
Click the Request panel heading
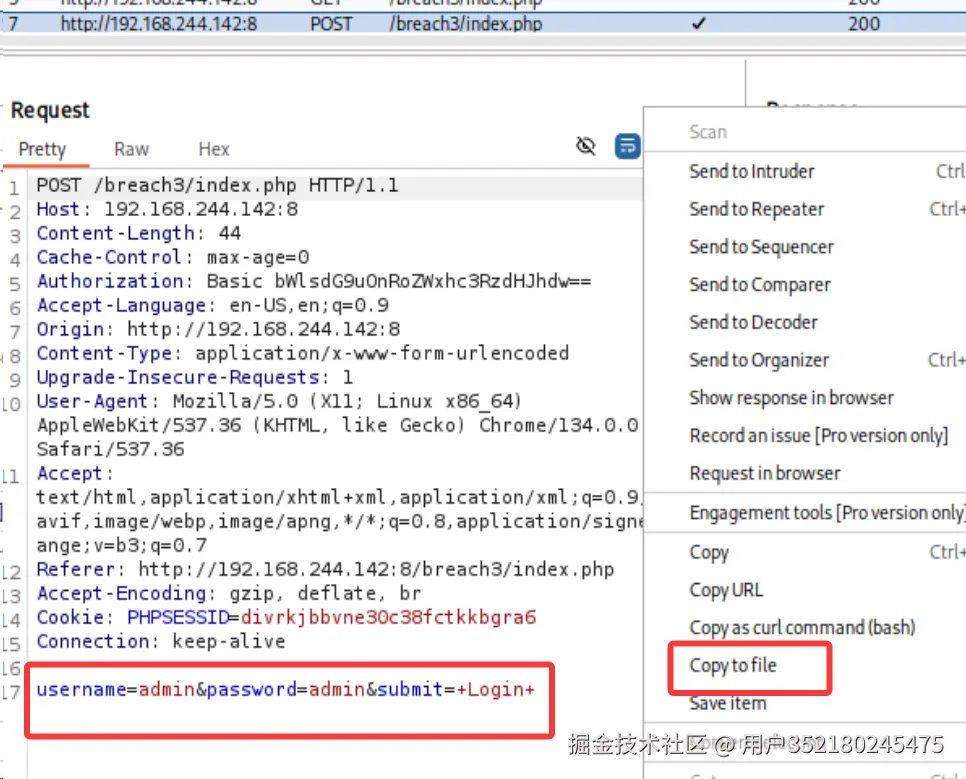click(50, 110)
